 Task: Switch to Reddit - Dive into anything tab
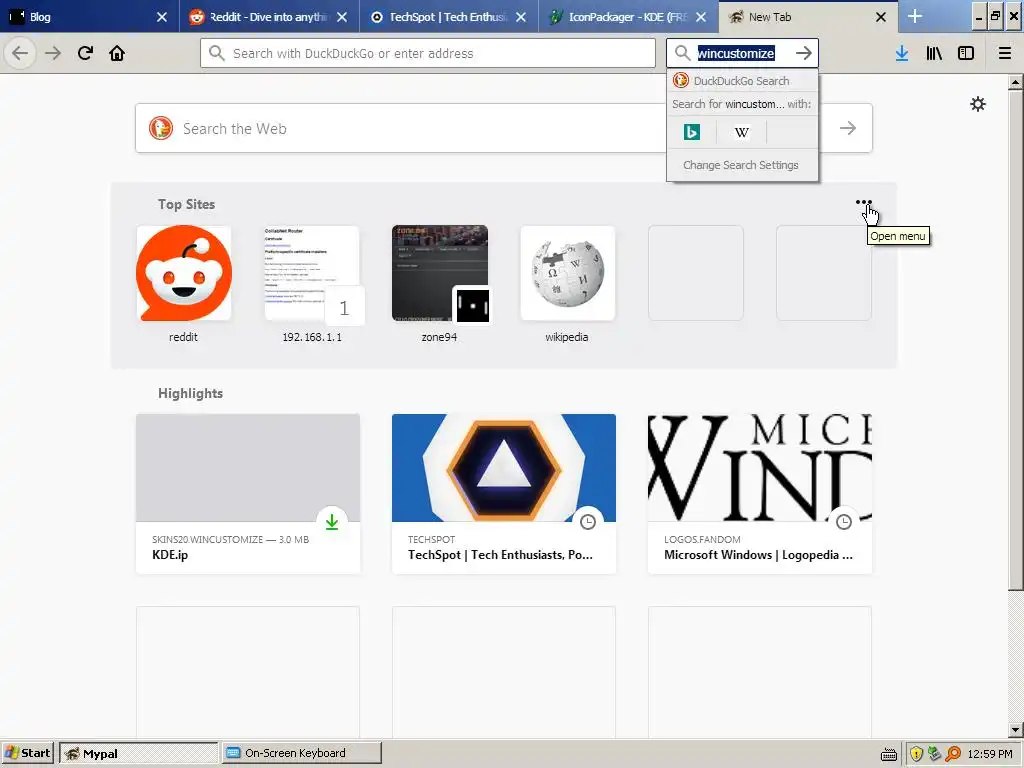click(269, 17)
